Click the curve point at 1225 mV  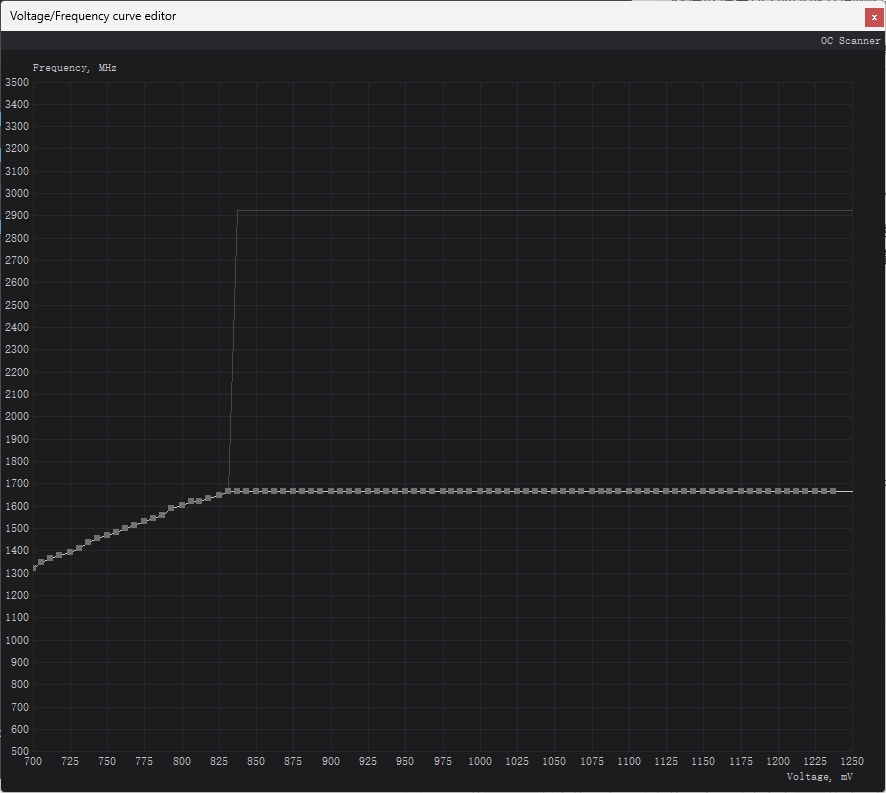point(815,491)
